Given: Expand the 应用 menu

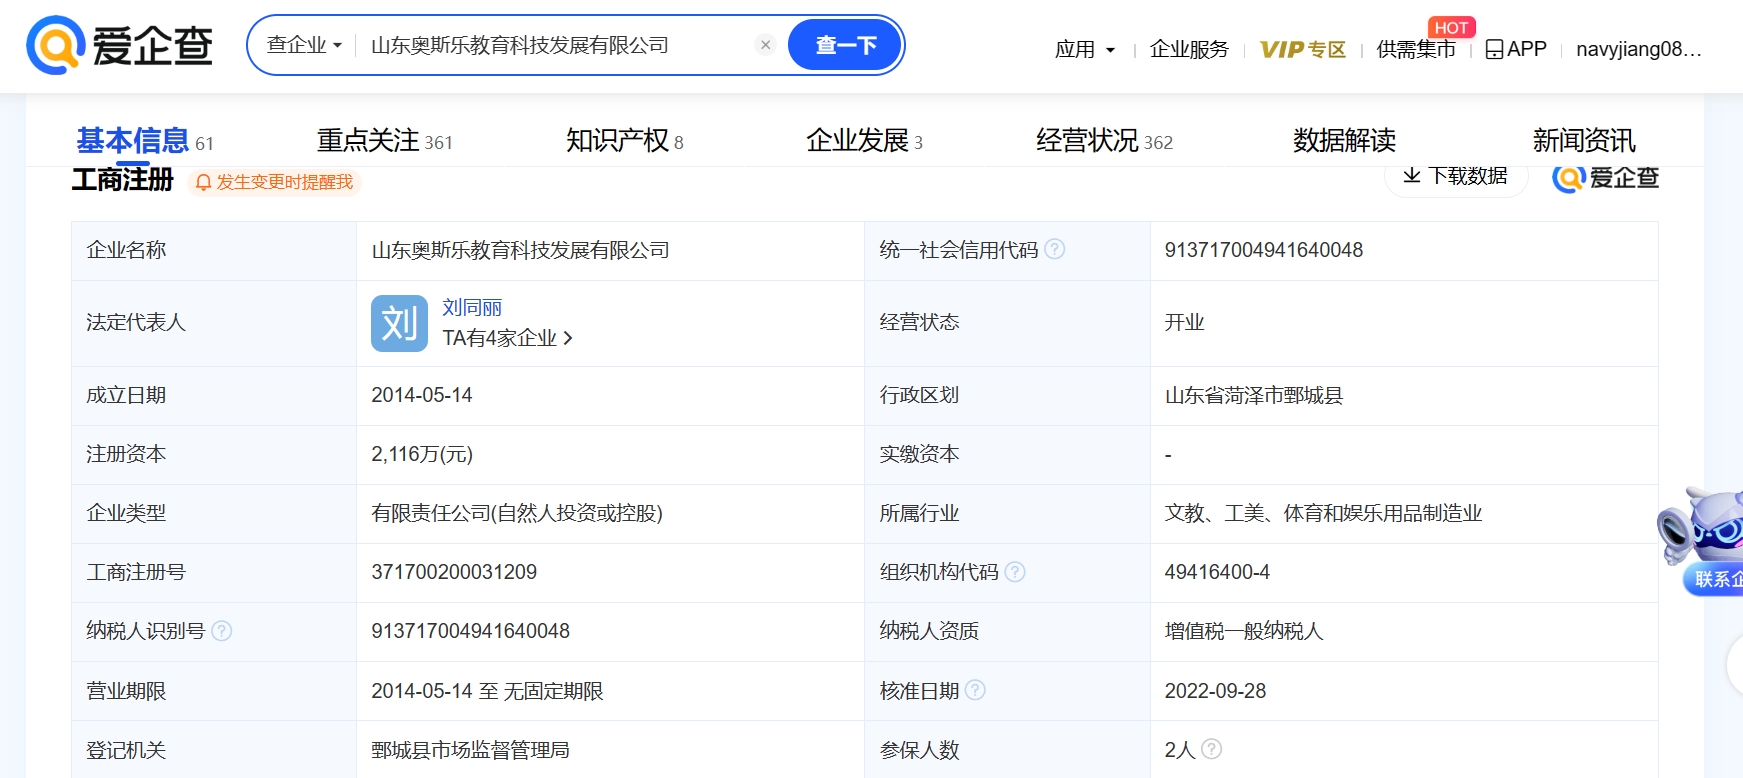Looking at the screenshot, I should pyautogui.click(x=1084, y=49).
